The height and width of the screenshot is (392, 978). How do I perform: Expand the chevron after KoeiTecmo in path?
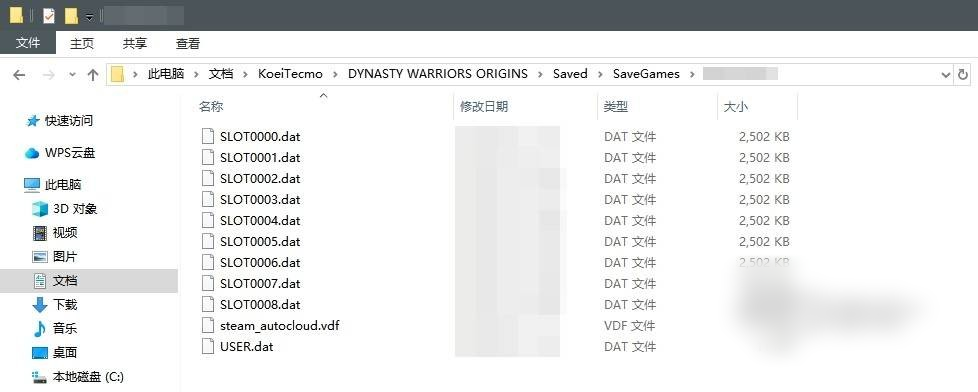(336, 74)
